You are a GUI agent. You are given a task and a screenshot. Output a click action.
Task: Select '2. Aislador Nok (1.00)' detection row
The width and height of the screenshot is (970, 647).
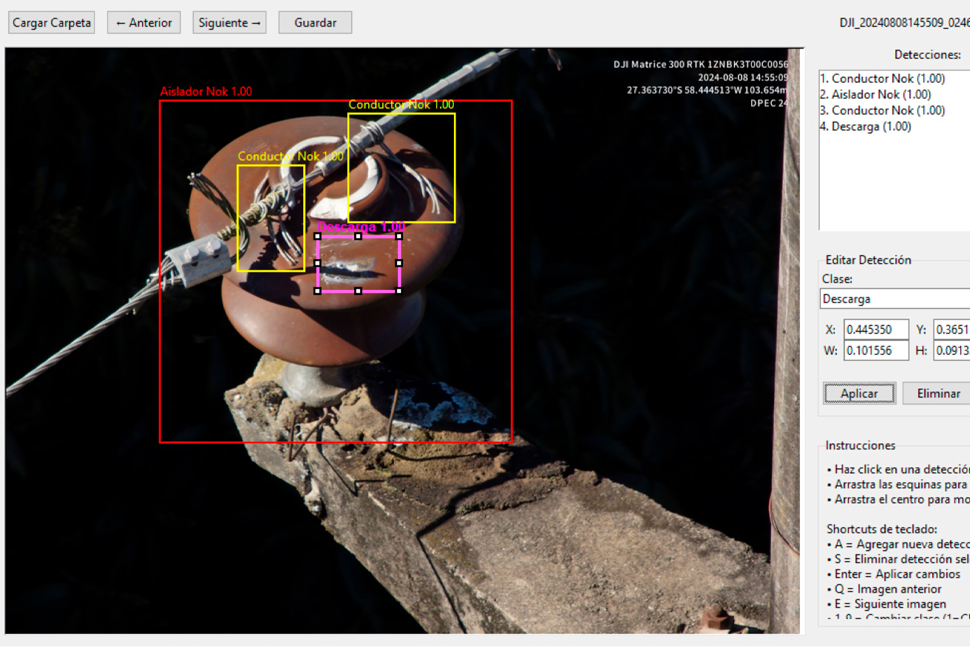876,95
